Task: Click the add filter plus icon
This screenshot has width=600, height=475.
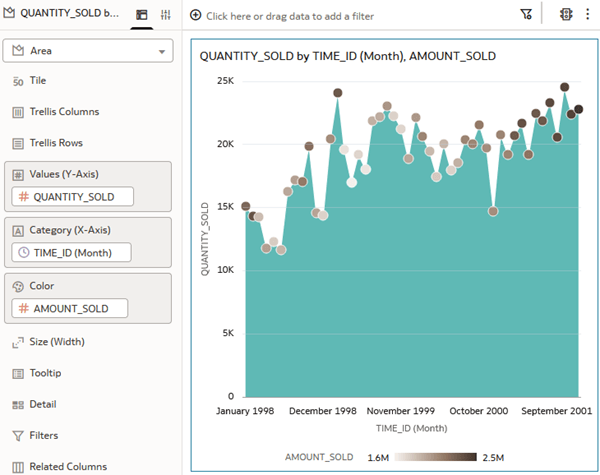Action: click(196, 15)
